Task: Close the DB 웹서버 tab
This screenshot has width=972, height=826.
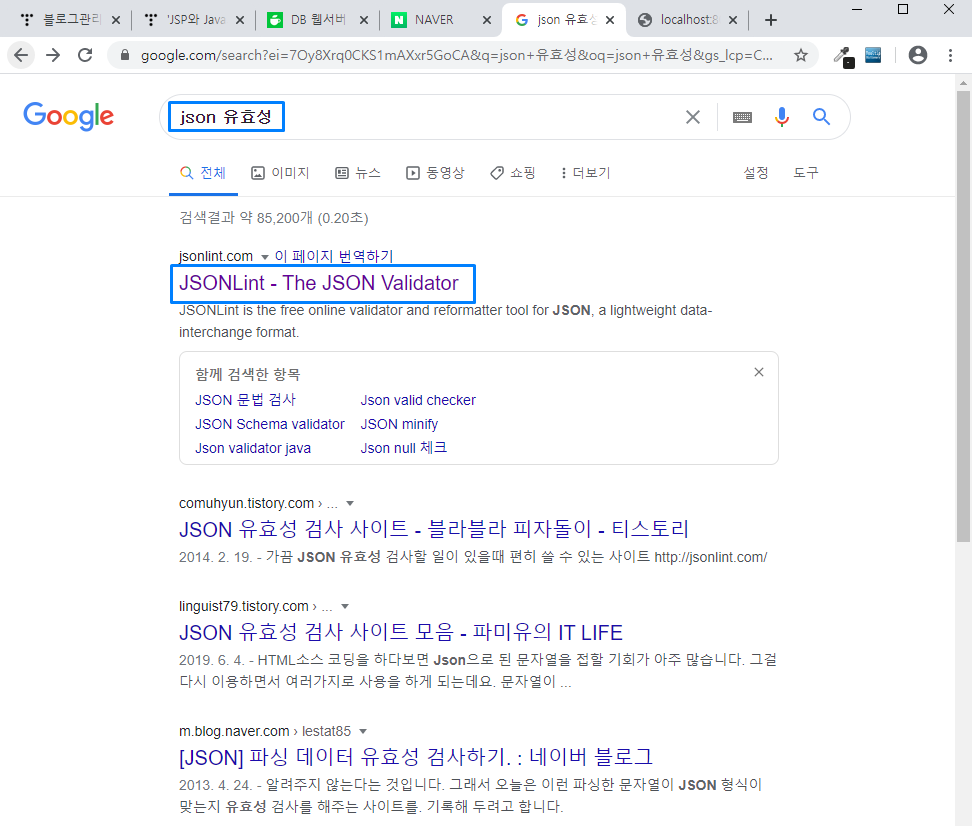Action: pyautogui.click(x=364, y=20)
